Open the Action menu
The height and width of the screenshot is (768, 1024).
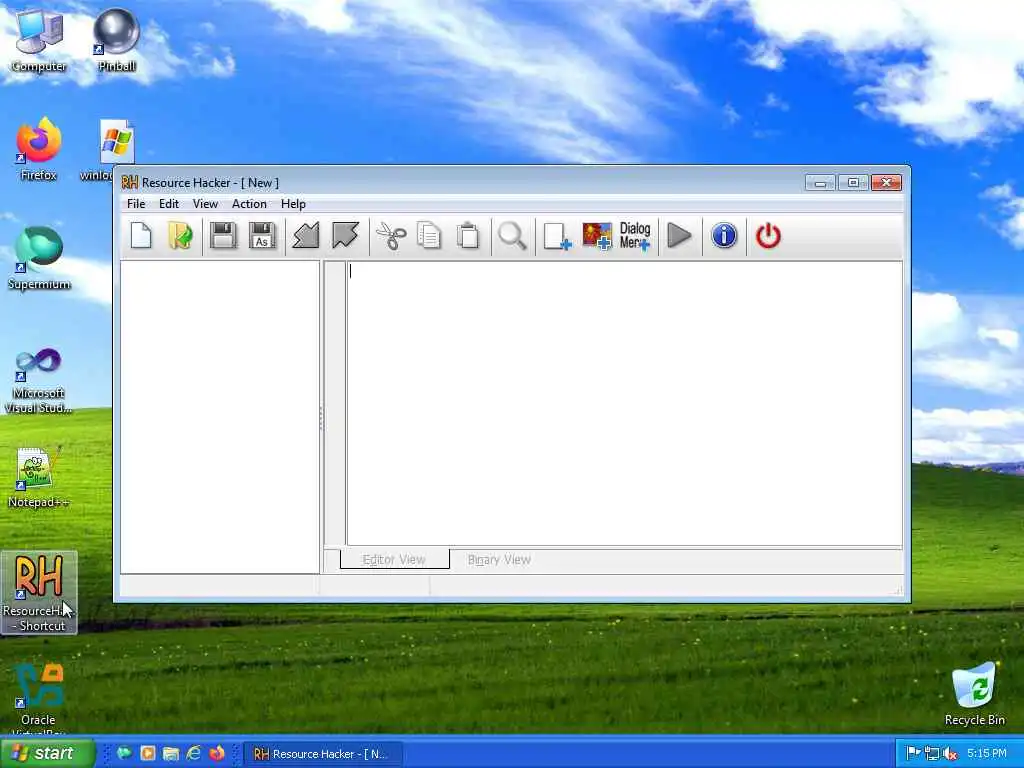pyautogui.click(x=249, y=204)
